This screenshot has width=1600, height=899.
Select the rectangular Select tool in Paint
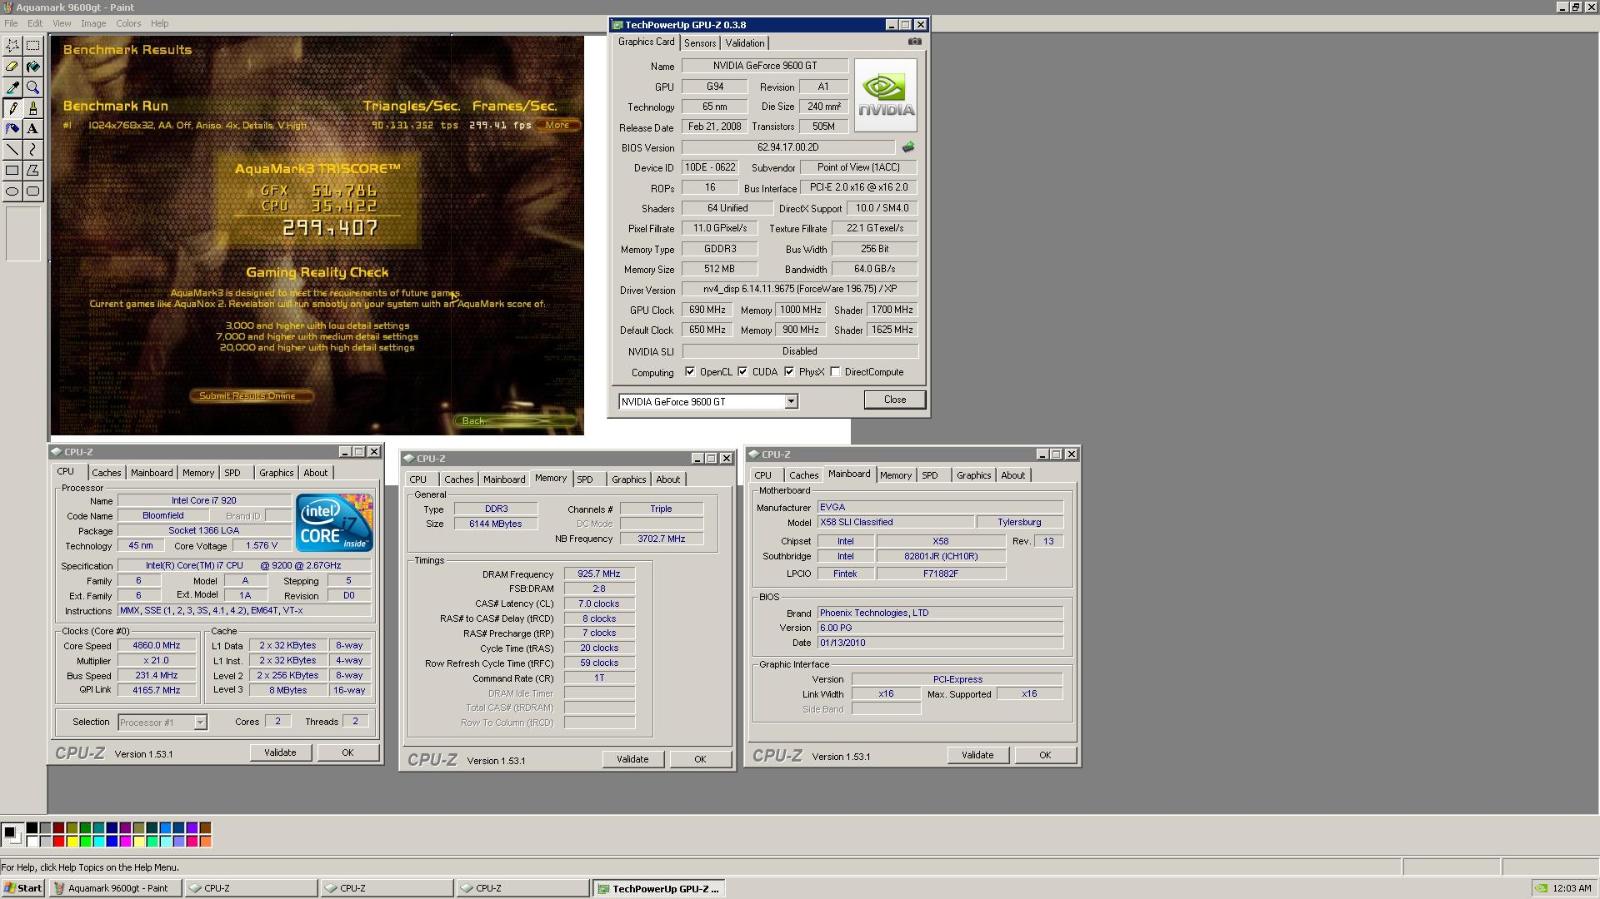coord(33,45)
